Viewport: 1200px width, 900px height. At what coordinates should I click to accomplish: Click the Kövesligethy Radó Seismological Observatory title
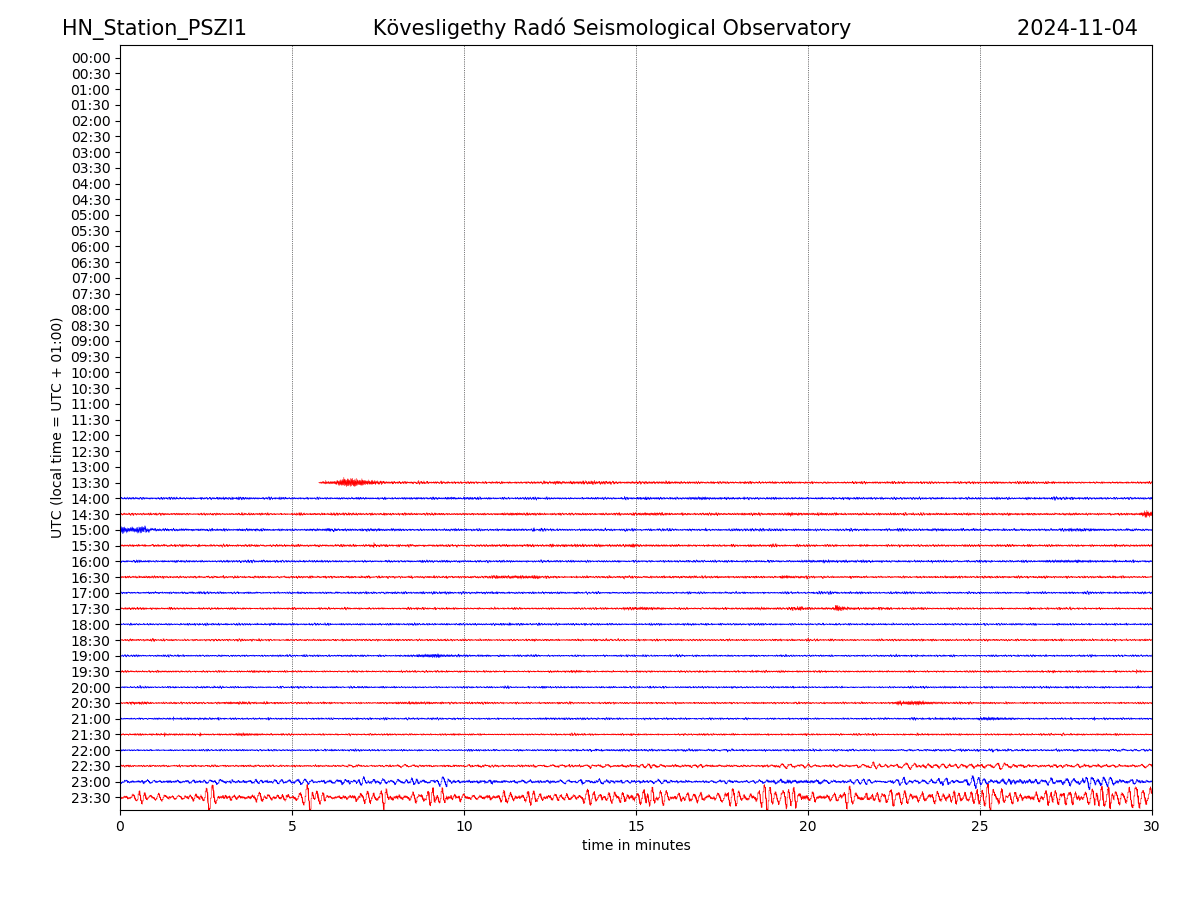point(611,28)
